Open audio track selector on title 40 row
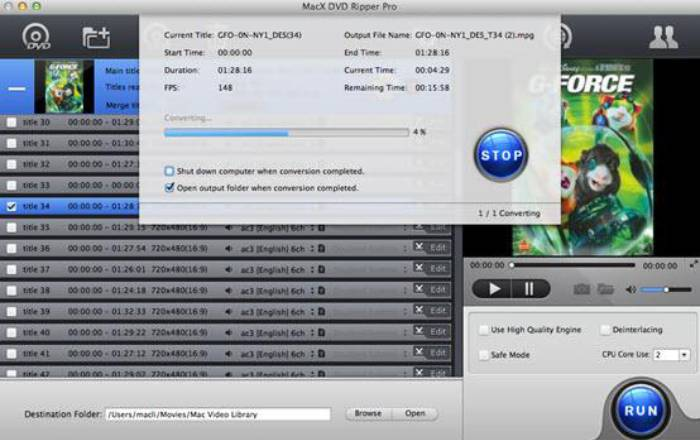Image resolution: width=700 pixels, height=440 pixels. click(312, 332)
